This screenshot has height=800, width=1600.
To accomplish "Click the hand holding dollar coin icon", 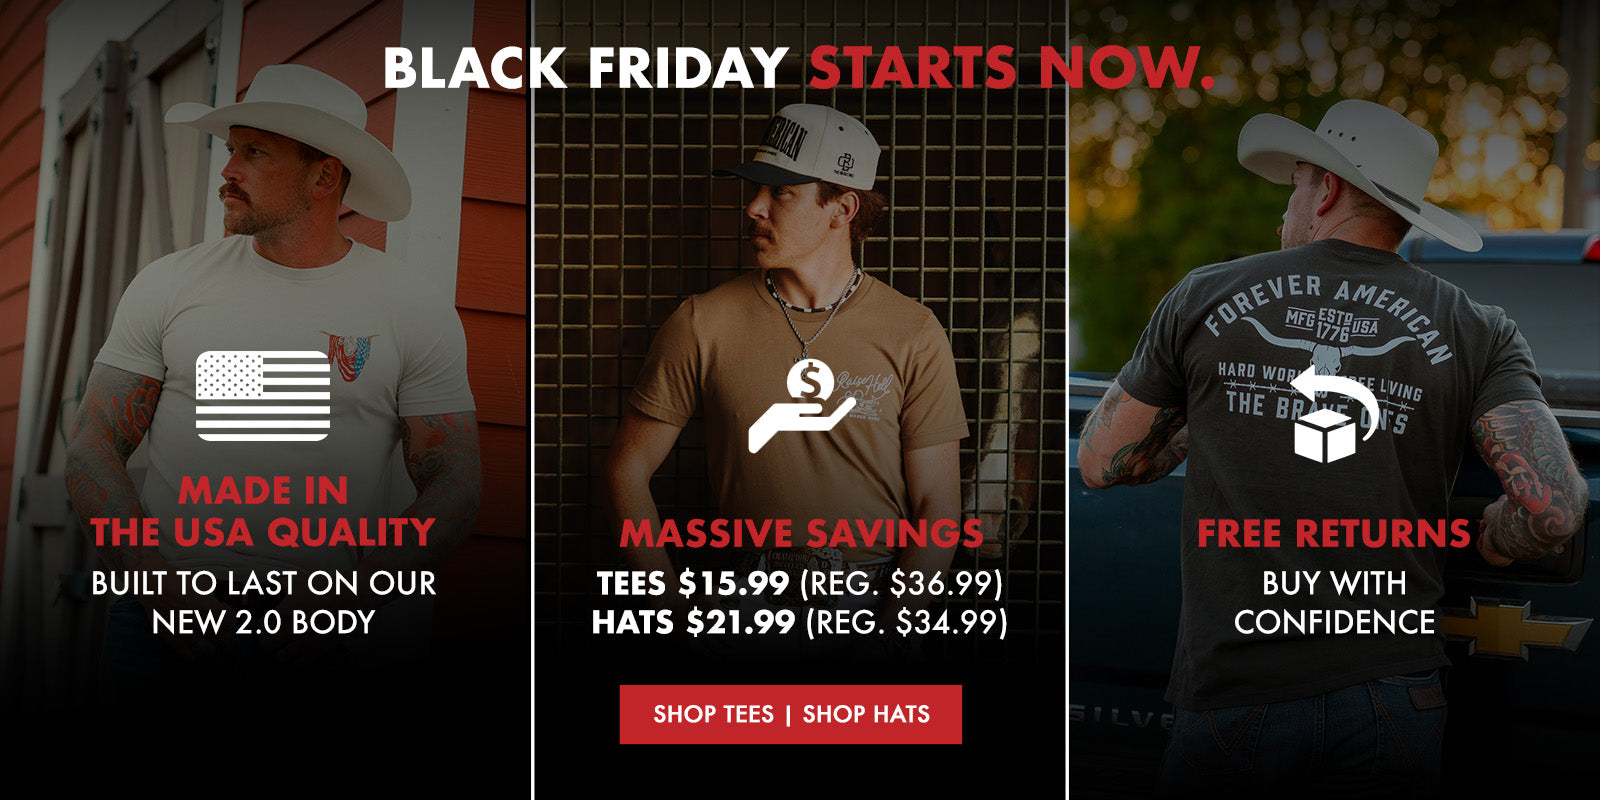I will pos(802,405).
